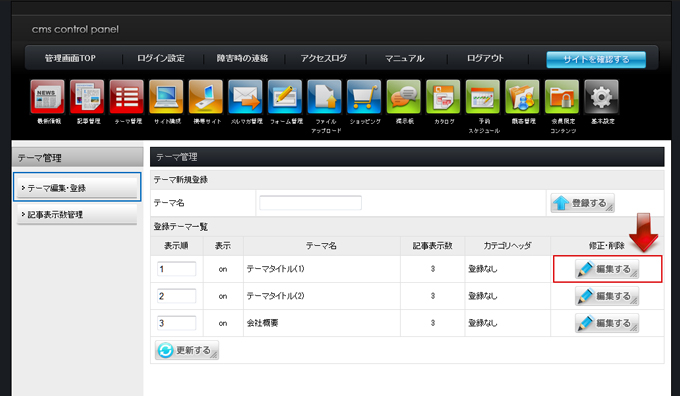Click the サイトを確認する button
Image resolution: width=680 pixels, height=396 pixels.
coord(596,59)
